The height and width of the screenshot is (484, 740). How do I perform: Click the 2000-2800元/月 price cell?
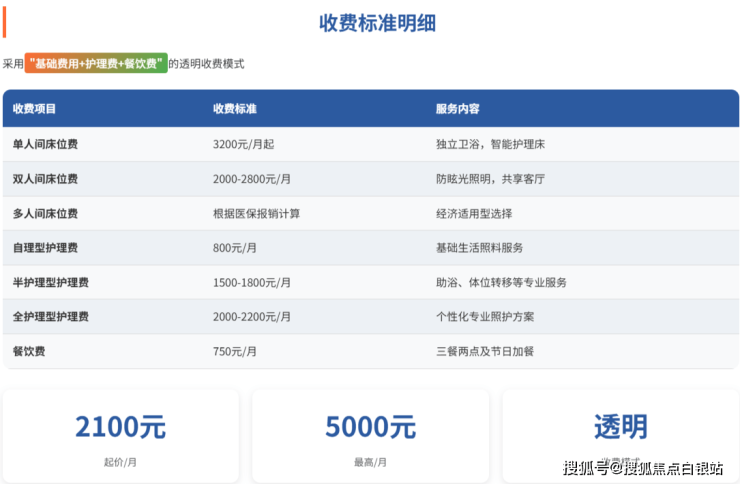[252, 179]
